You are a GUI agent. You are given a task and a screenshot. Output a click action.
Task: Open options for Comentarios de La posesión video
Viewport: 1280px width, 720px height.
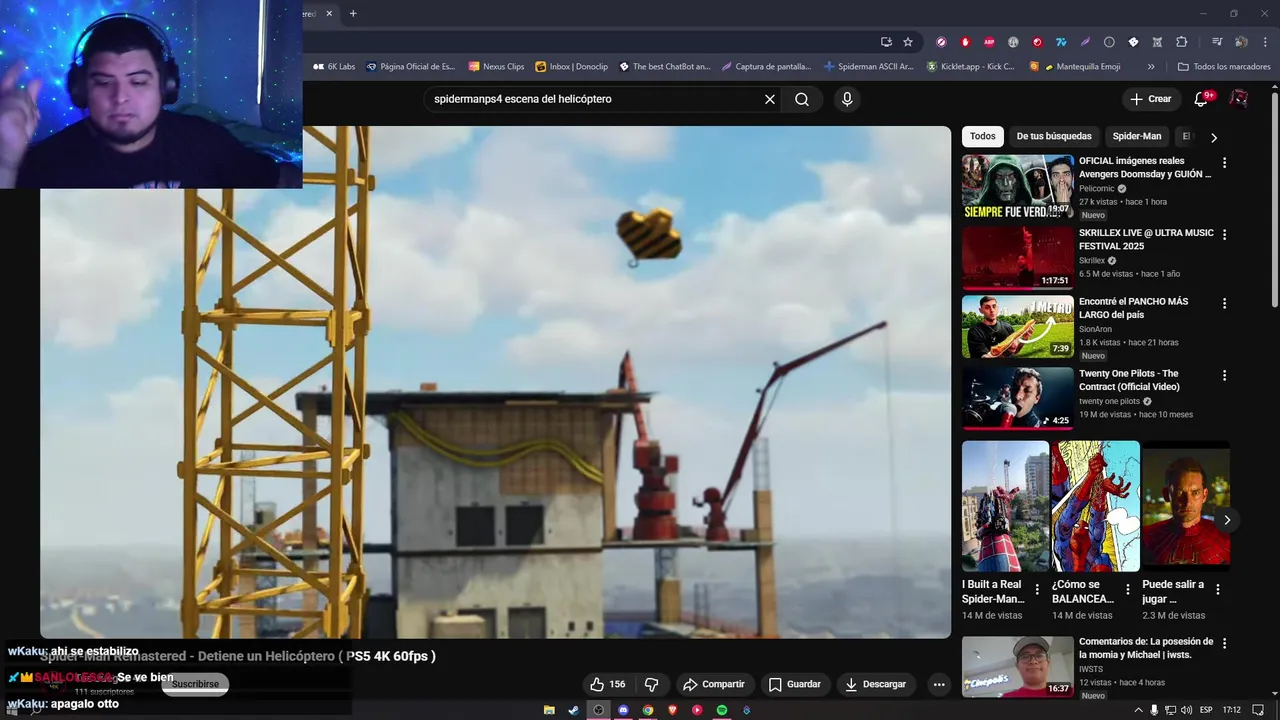1224,644
